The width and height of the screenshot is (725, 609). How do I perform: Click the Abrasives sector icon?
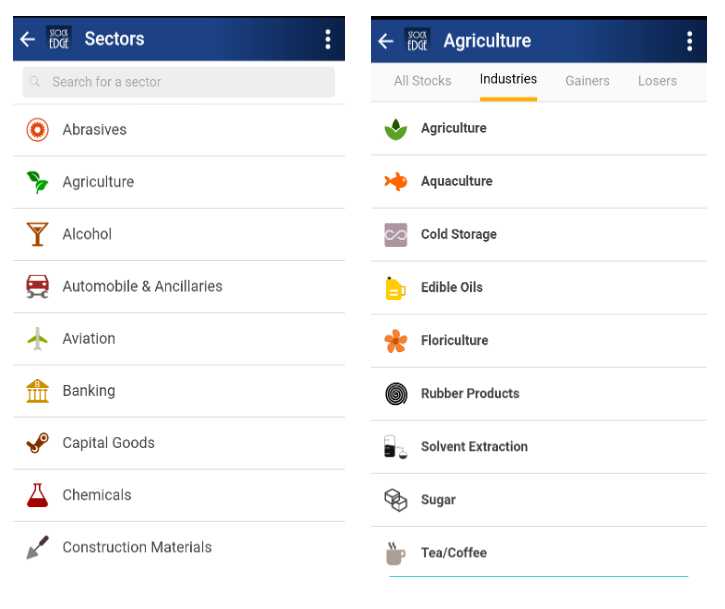click(37, 129)
